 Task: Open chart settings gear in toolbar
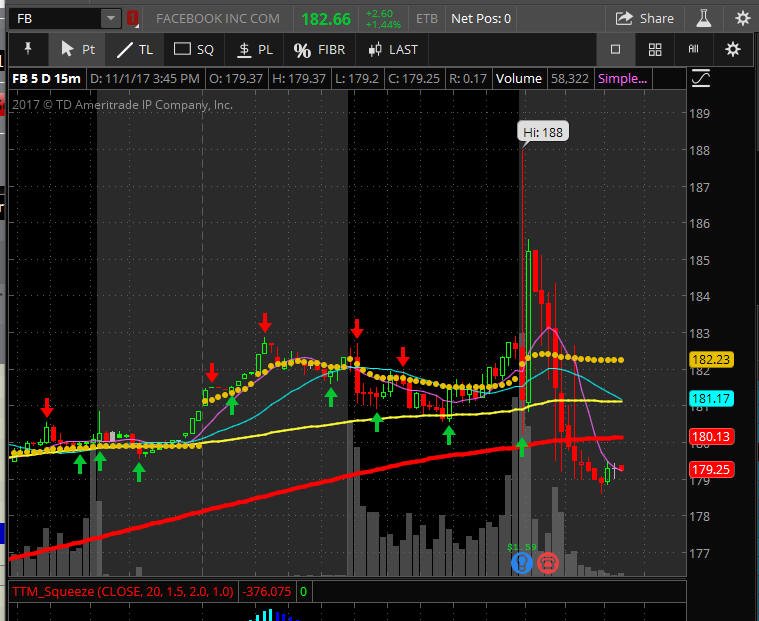pyautogui.click(x=733, y=49)
